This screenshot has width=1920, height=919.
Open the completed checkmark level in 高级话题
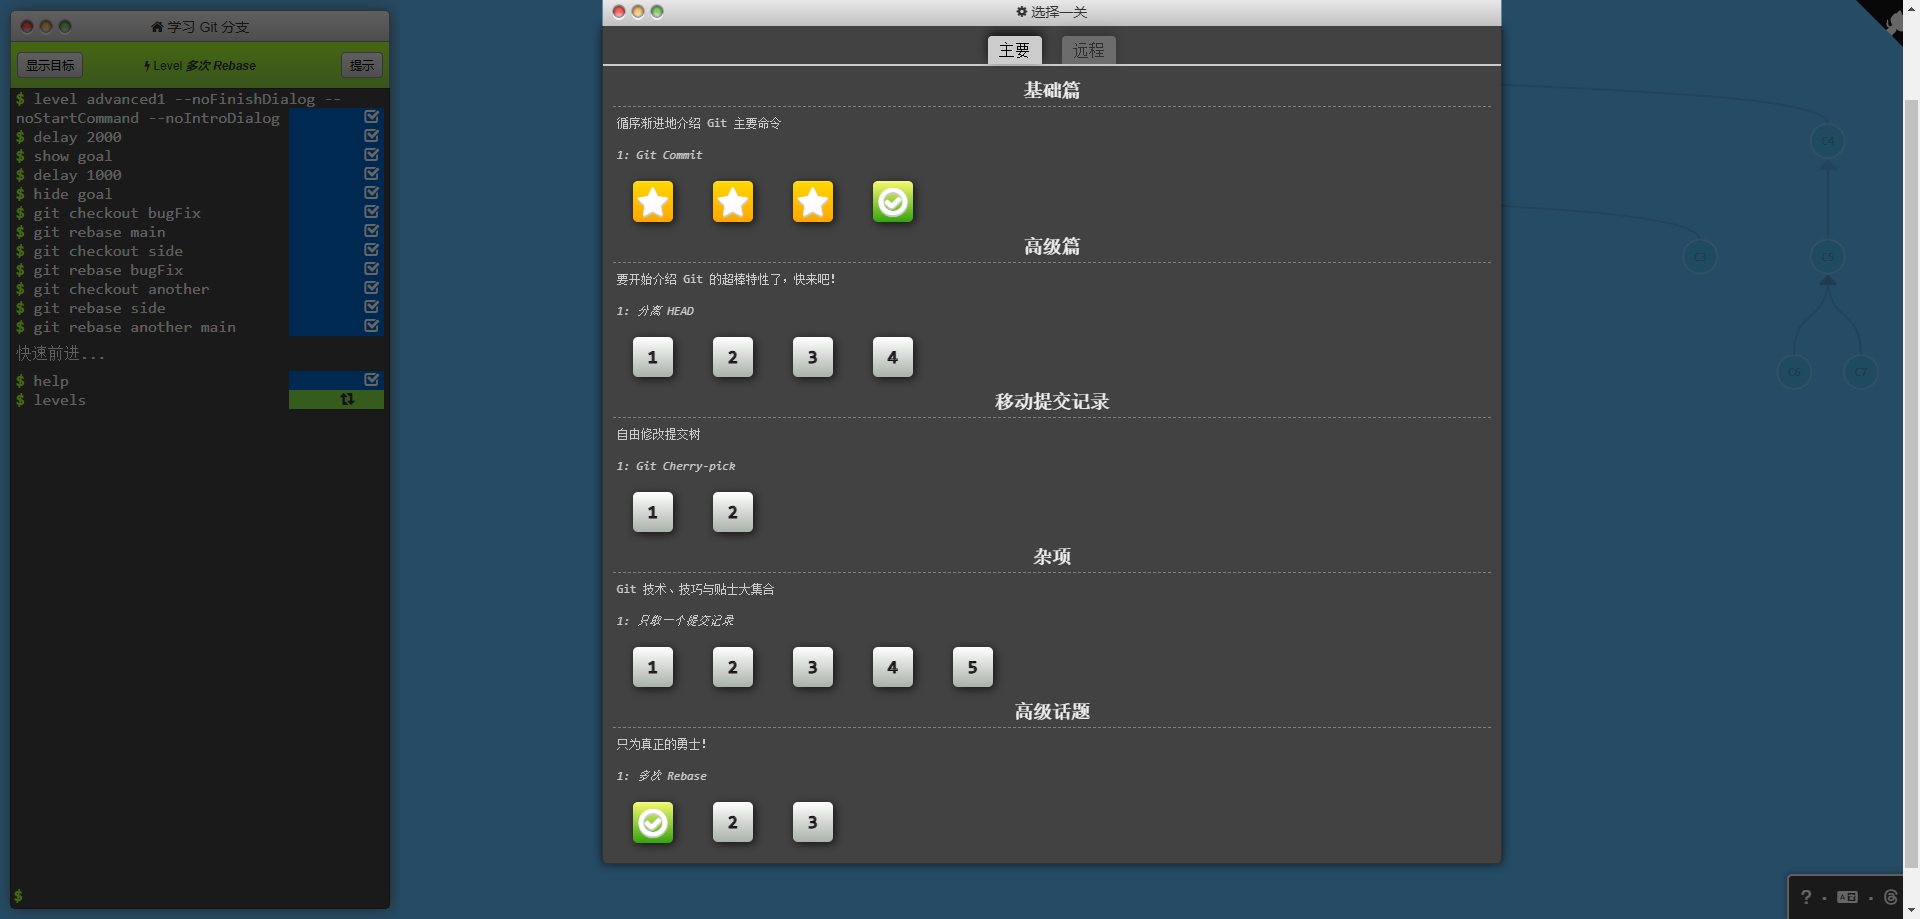point(653,822)
